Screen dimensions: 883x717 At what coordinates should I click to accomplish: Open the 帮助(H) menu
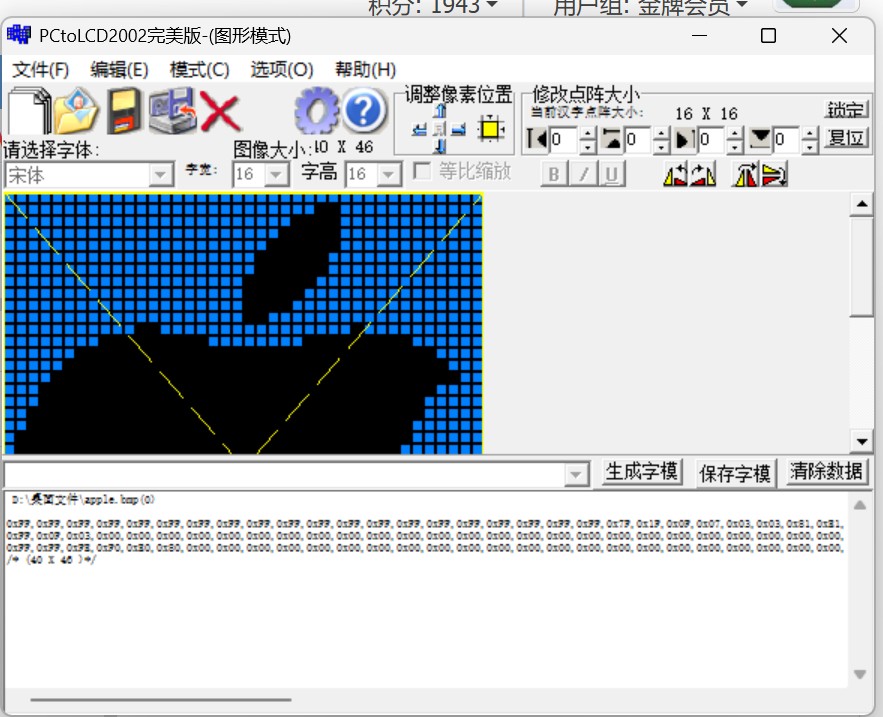click(365, 70)
